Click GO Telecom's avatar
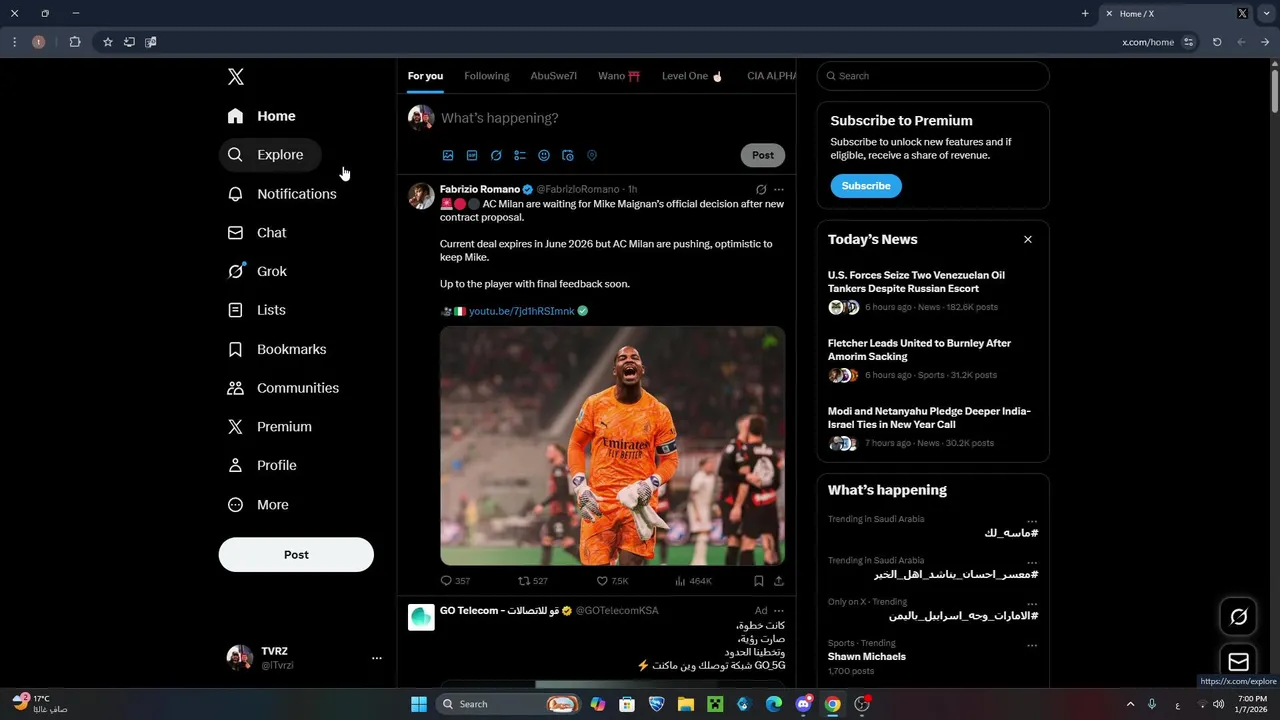 pyautogui.click(x=421, y=617)
